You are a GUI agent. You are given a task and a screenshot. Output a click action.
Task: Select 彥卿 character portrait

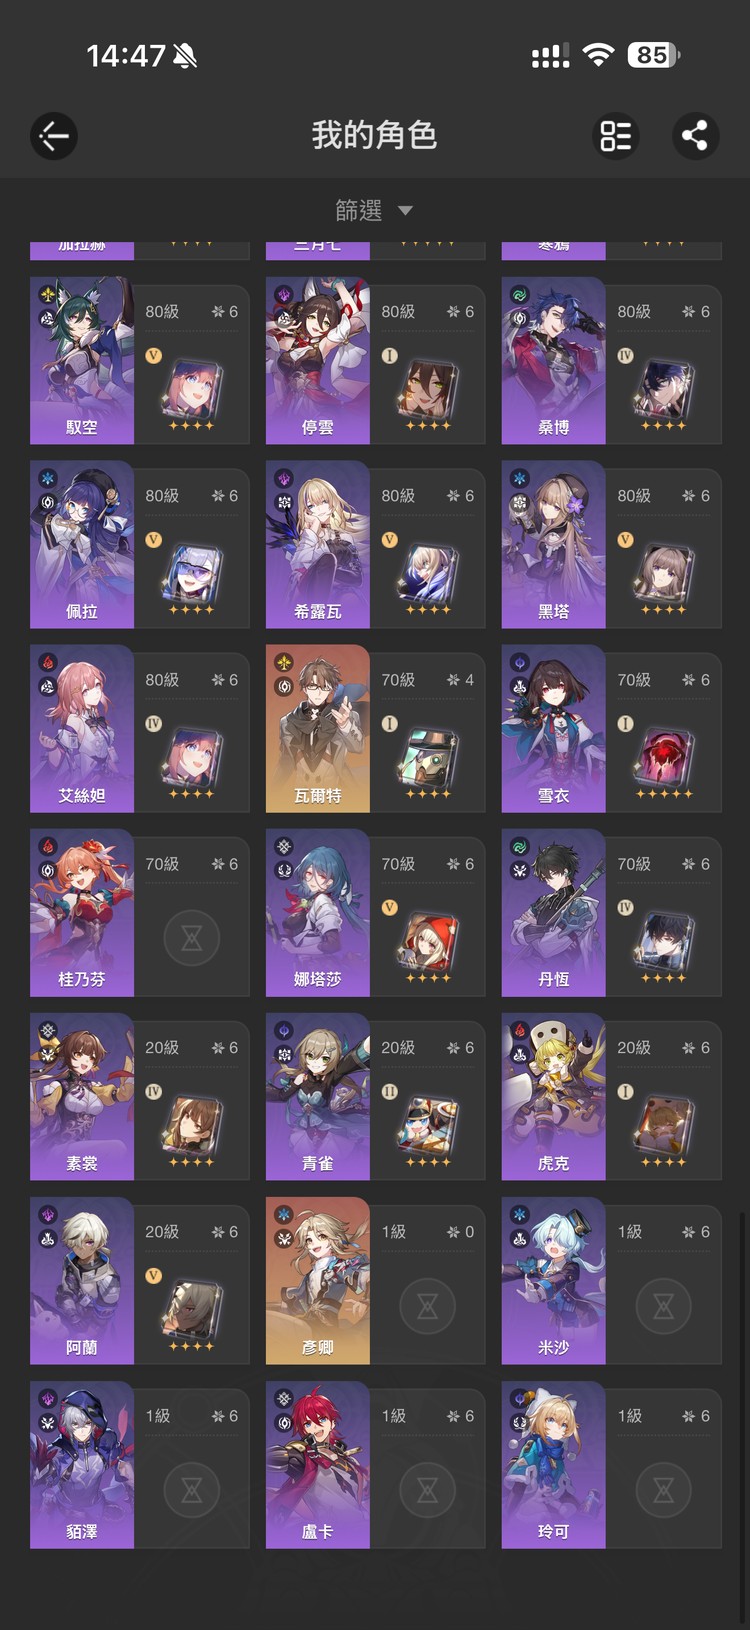[x=318, y=1281]
